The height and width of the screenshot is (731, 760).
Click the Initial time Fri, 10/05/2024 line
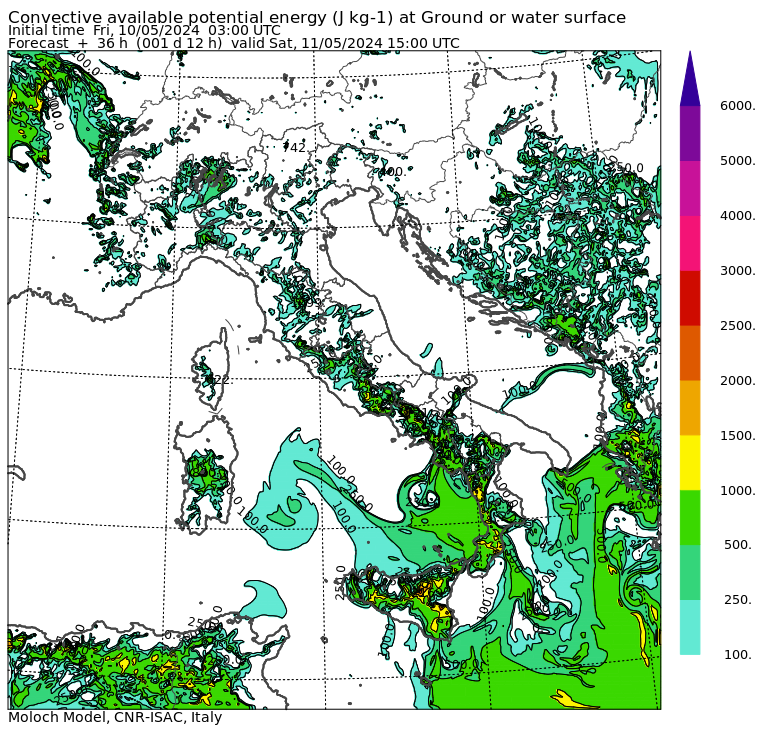pos(144,30)
